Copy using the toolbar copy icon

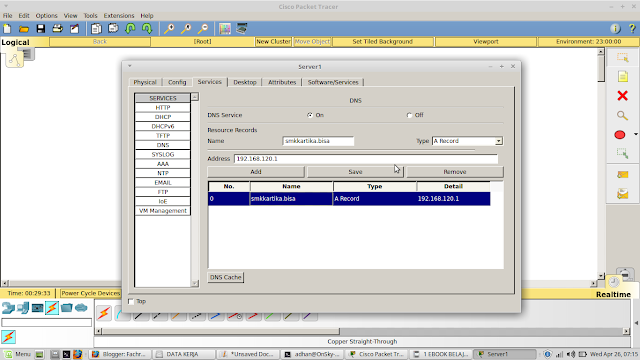point(96,29)
